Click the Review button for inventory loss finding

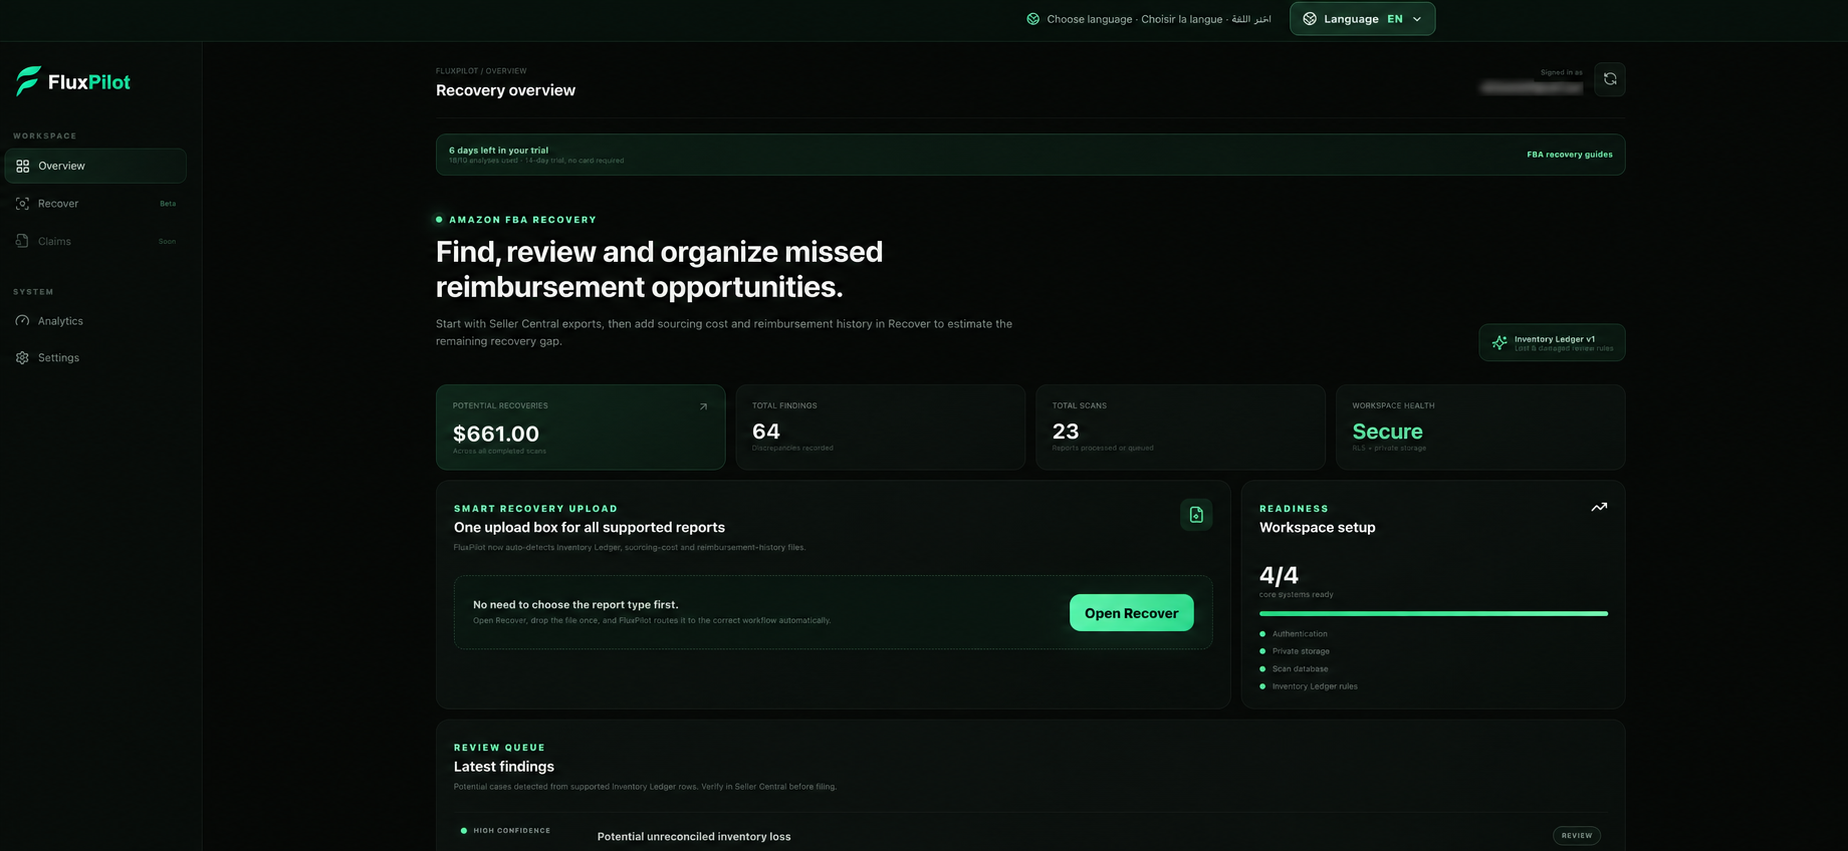[x=1577, y=835]
